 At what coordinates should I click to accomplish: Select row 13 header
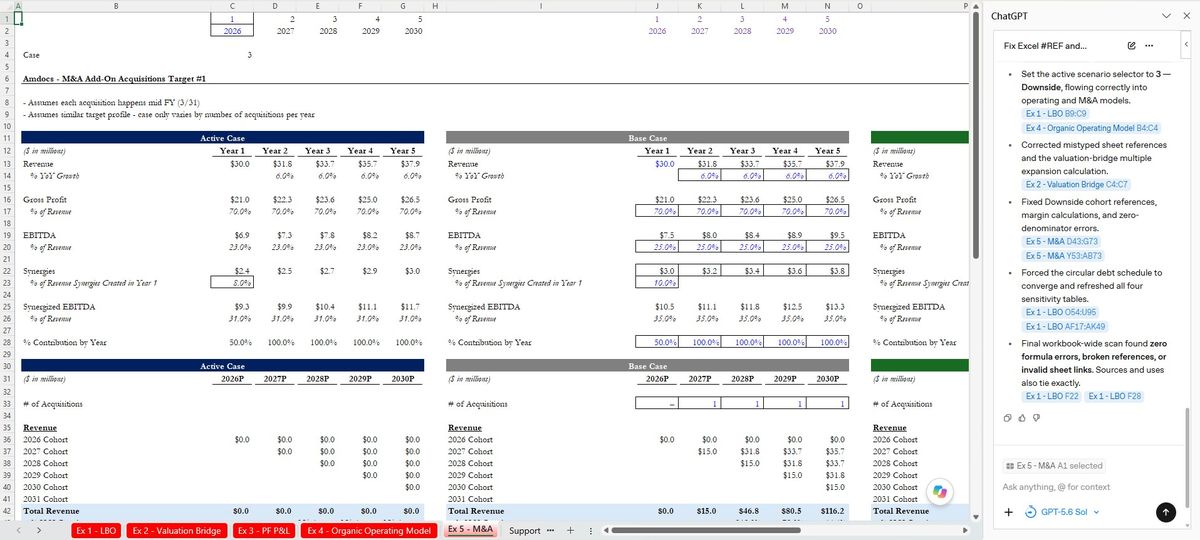[5, 163]
